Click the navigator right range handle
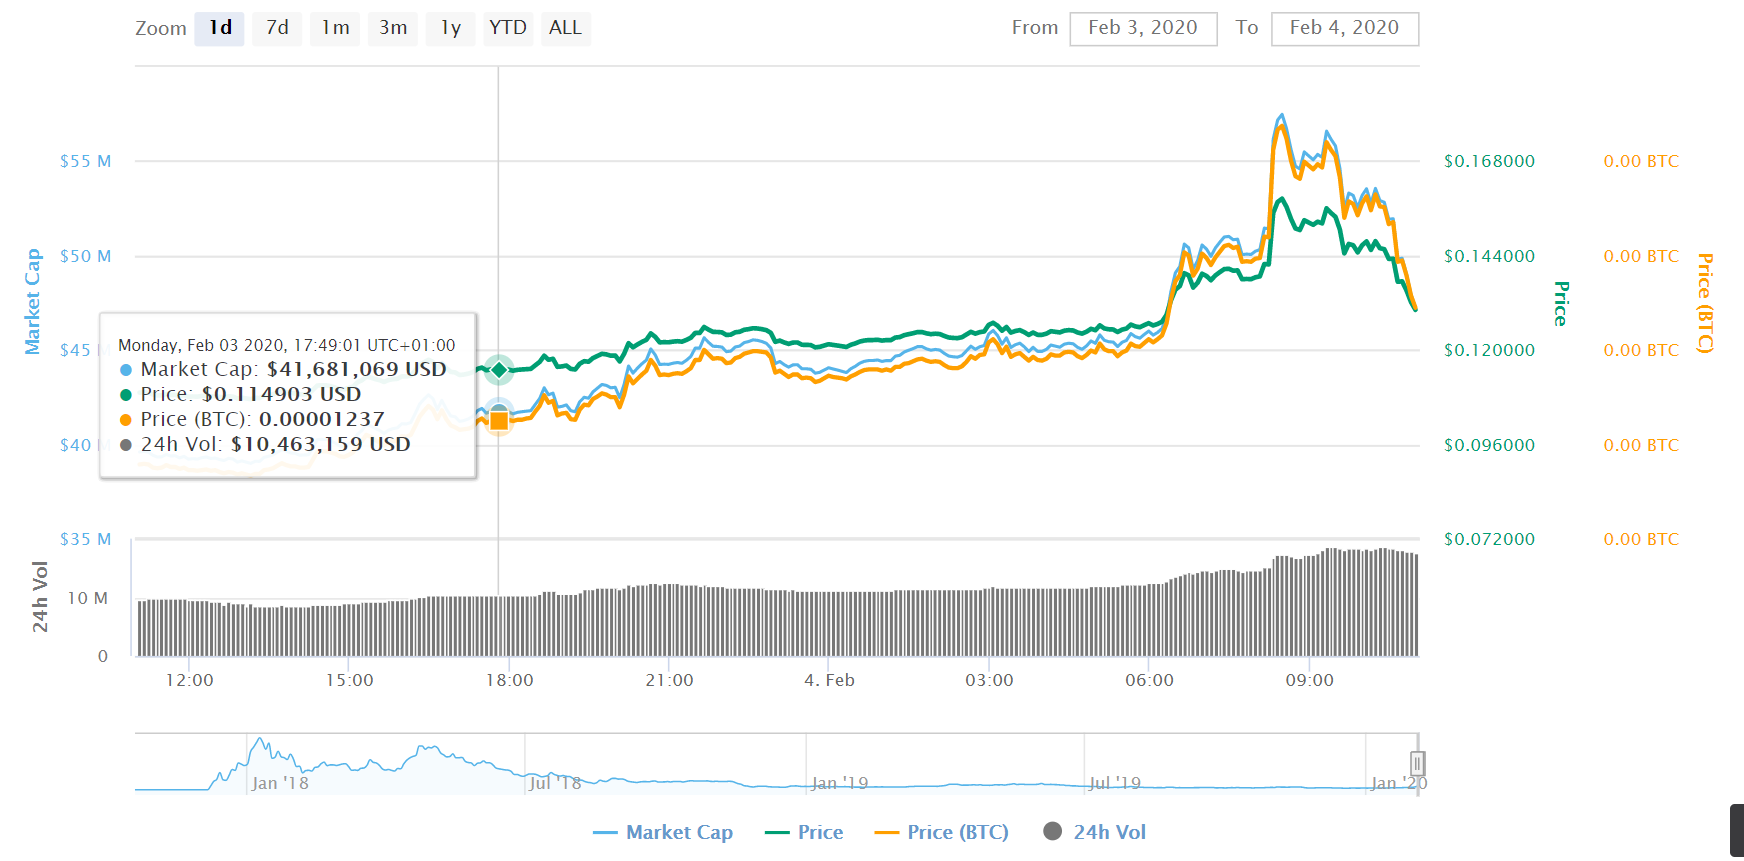This screenshot has height=861, width=1744. click(x=1417, y=764)
